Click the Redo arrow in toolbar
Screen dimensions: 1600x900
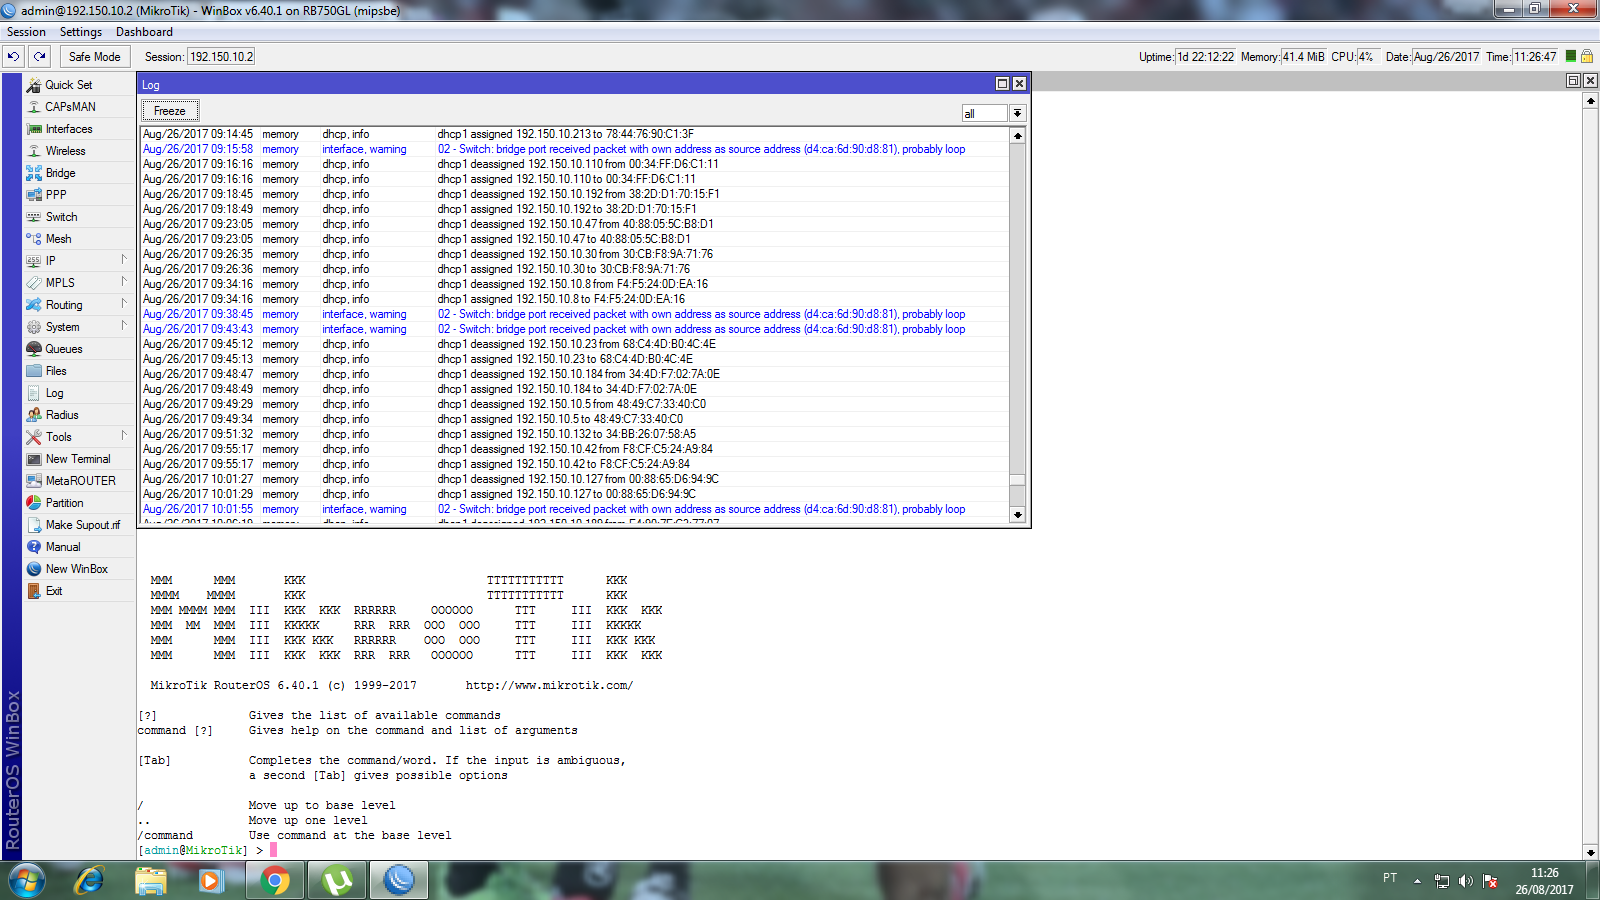[39, 57]
